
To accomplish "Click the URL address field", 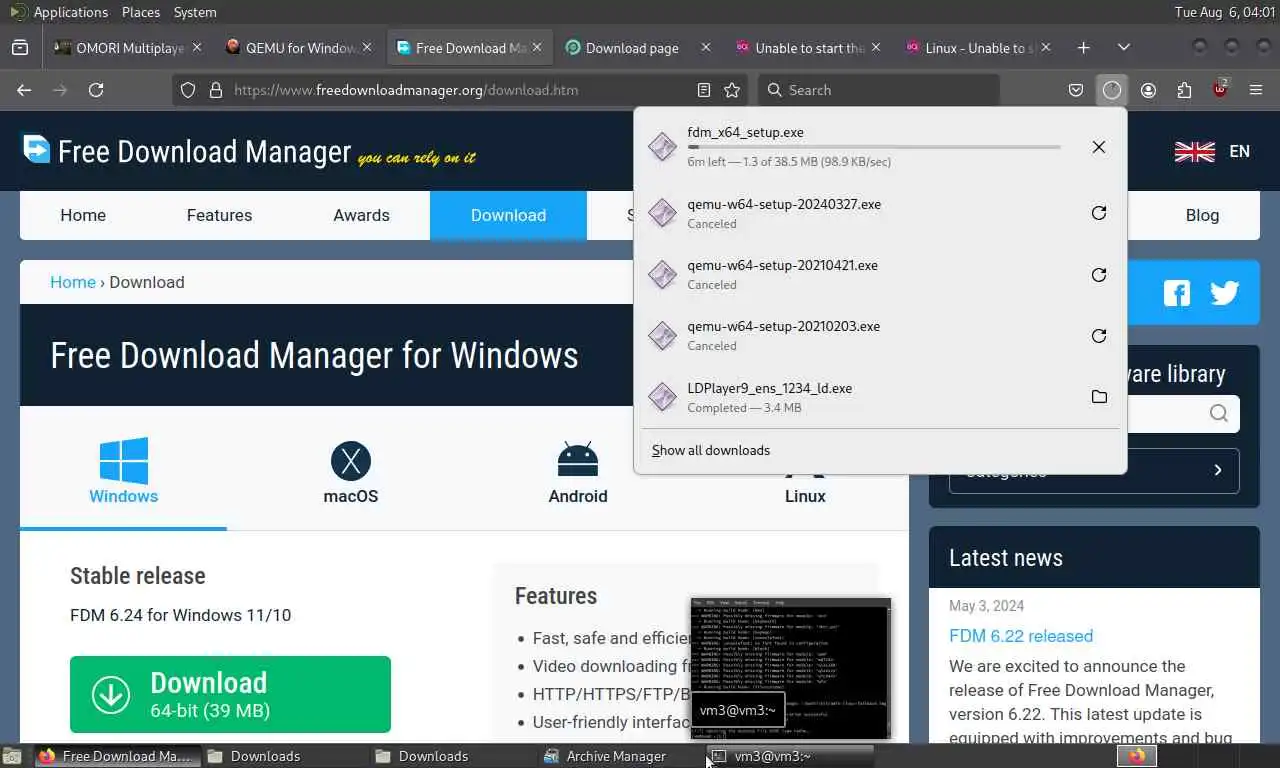I will pyautogui.click(x=460, y=90).
